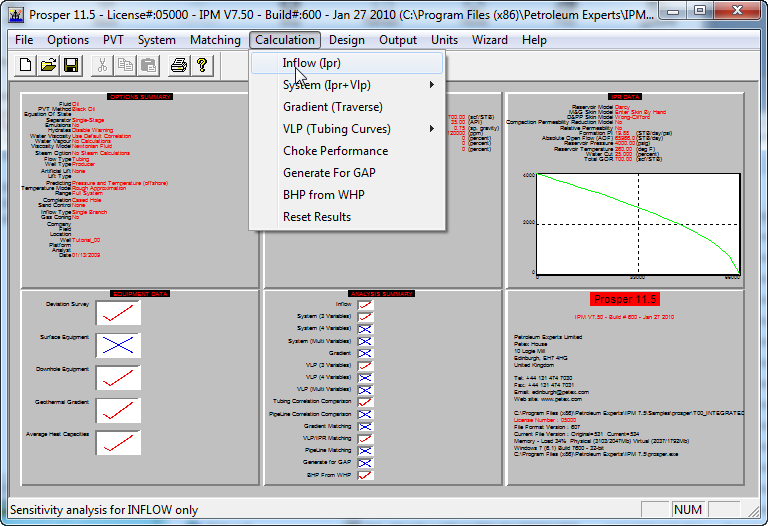Expand the VLP (Tubing Curves) submenu
Image resolution: width=768 pixels, height=526 pixels.
pyautogui.click(x=347, y=129)
